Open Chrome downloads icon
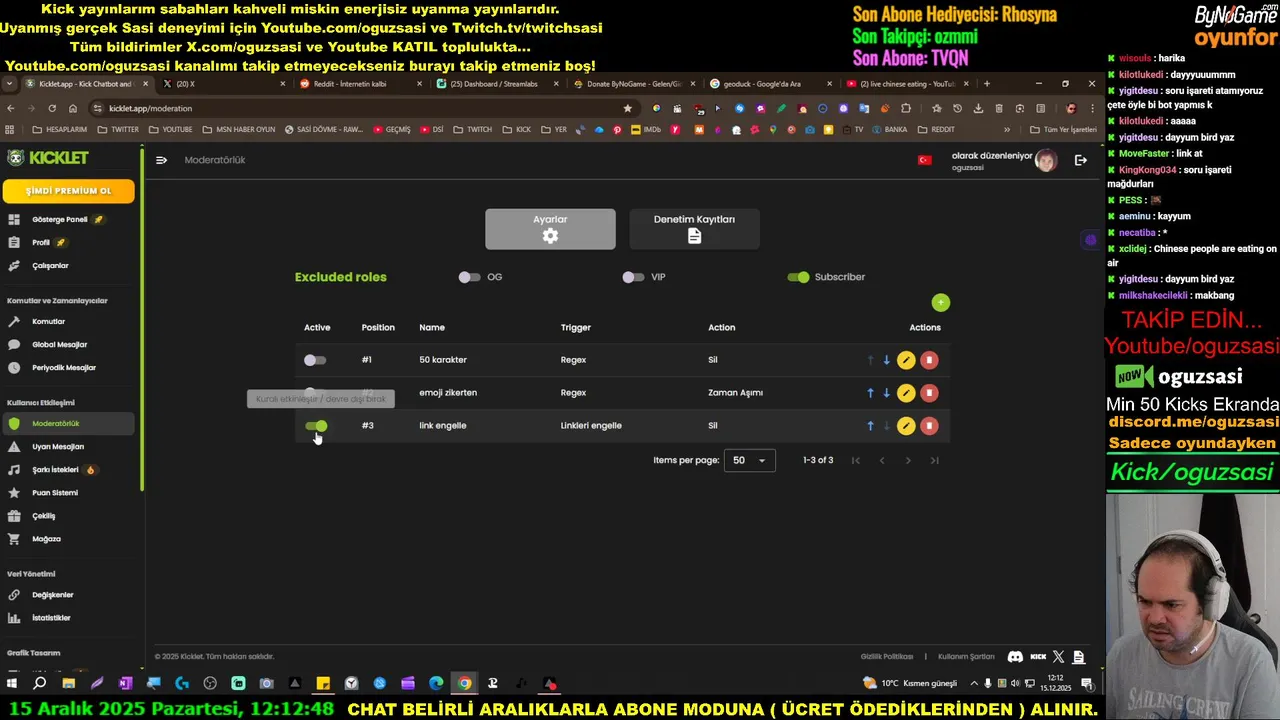This screenshot has width=1280, height=720. [x=978, y=108]
